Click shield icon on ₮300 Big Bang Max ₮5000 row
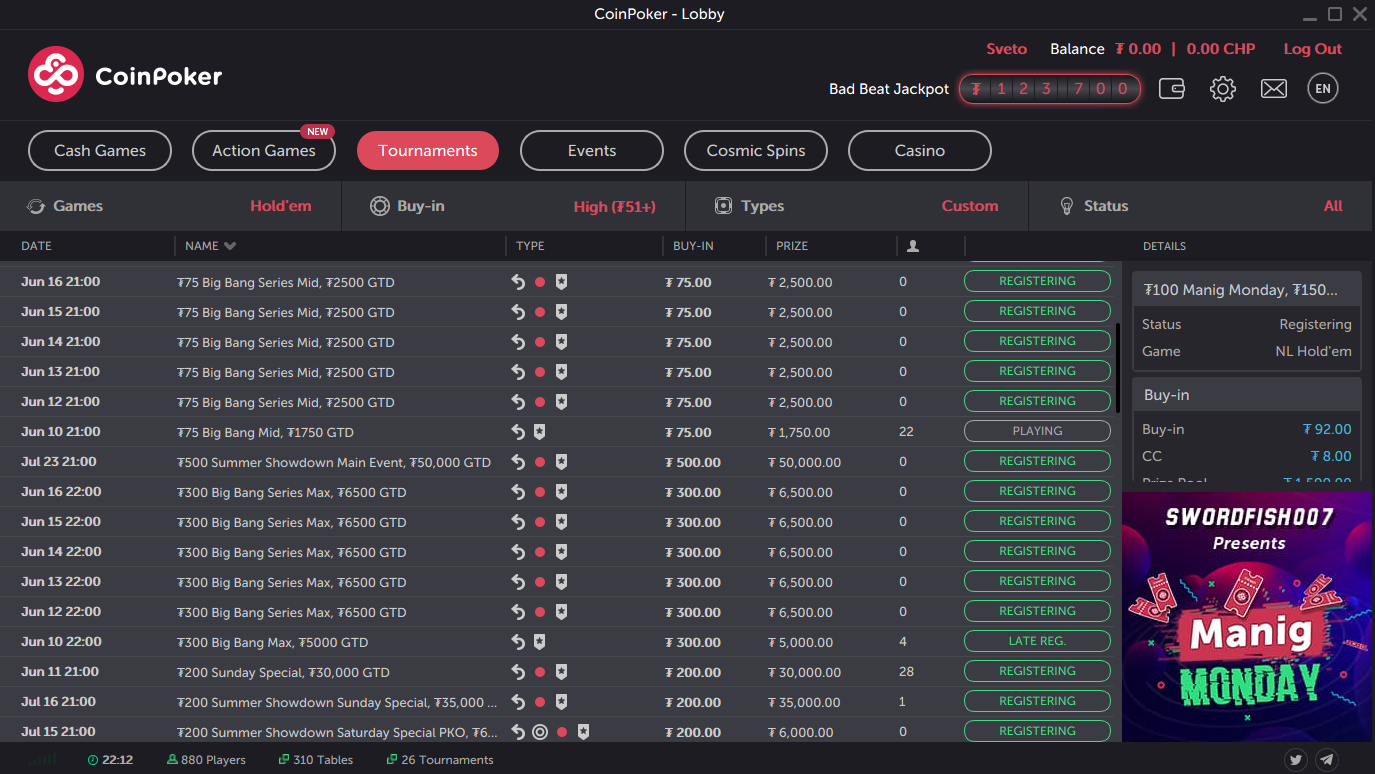 click(x=539, y=642)
